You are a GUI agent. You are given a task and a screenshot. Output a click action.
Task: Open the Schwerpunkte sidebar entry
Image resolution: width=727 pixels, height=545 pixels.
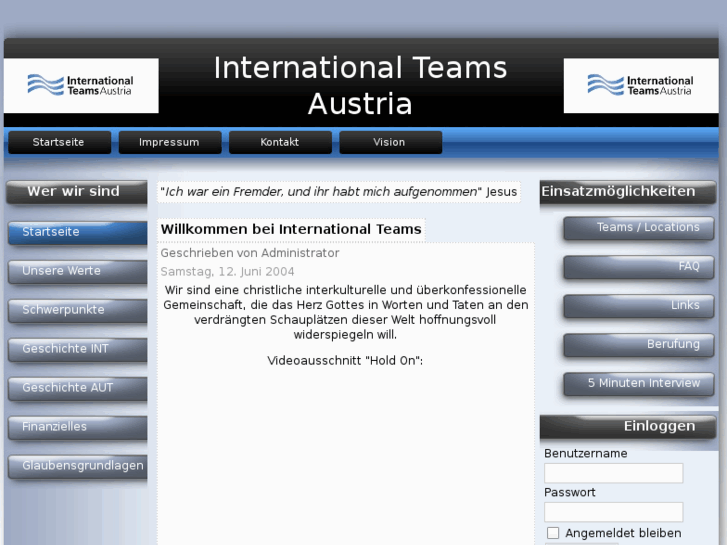tap(77, 310)
